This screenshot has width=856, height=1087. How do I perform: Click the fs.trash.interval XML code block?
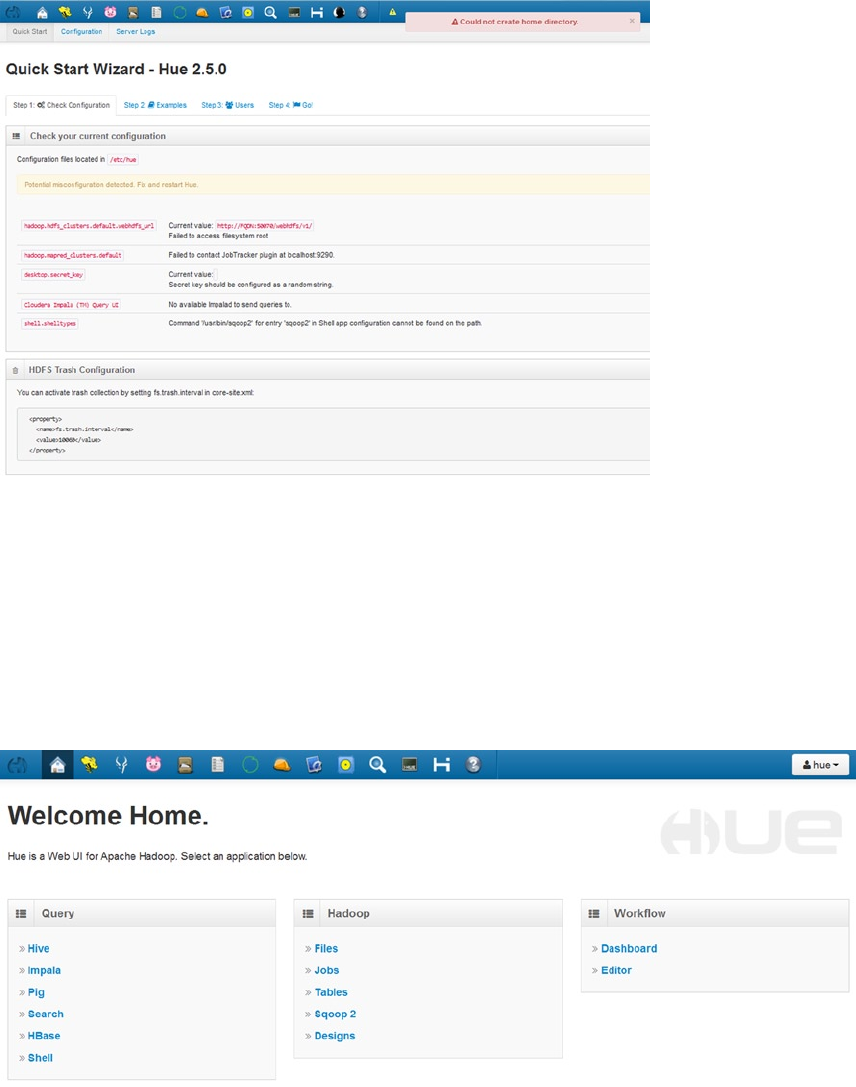(333, 435)
